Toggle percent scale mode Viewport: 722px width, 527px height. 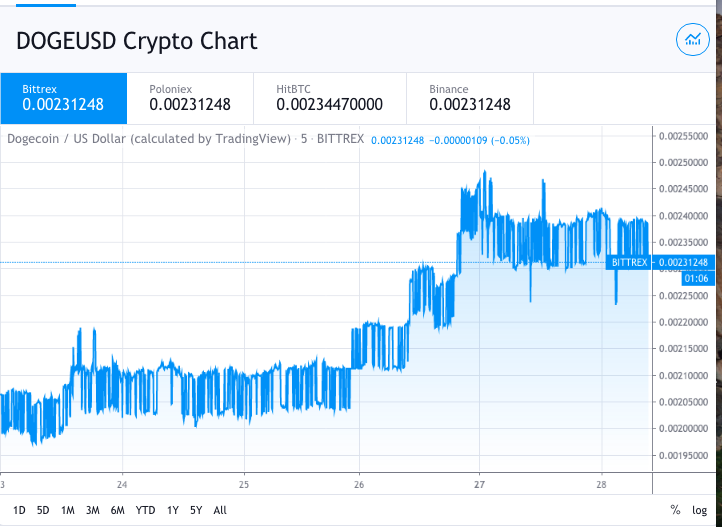(x=675, y=510)
